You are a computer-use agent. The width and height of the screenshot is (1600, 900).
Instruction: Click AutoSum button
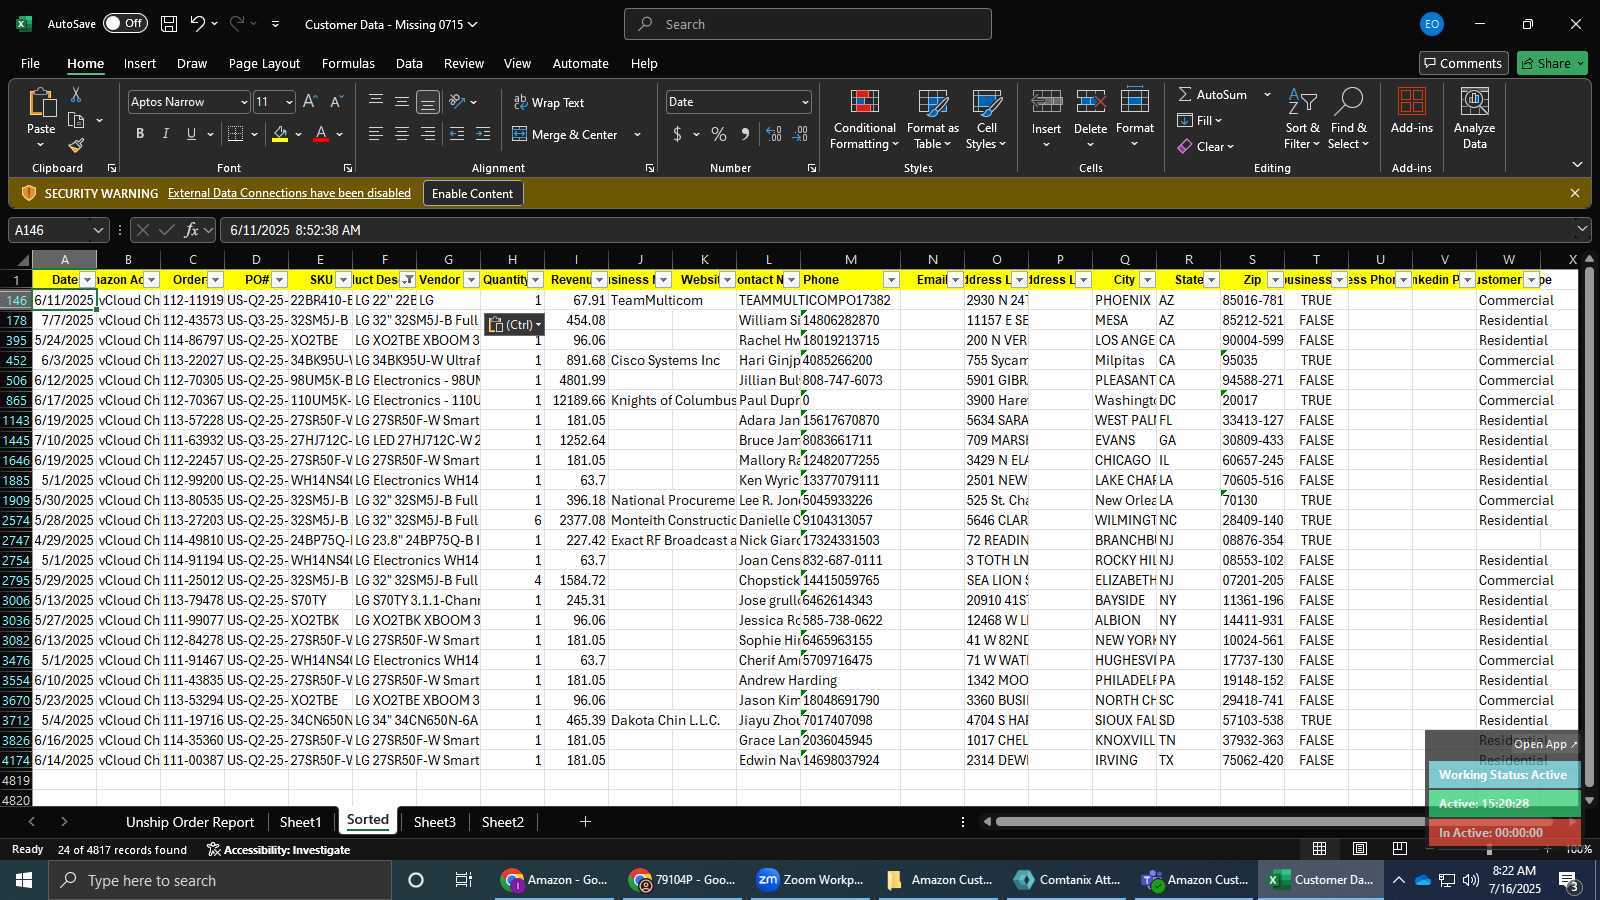tap(1212, 94)
